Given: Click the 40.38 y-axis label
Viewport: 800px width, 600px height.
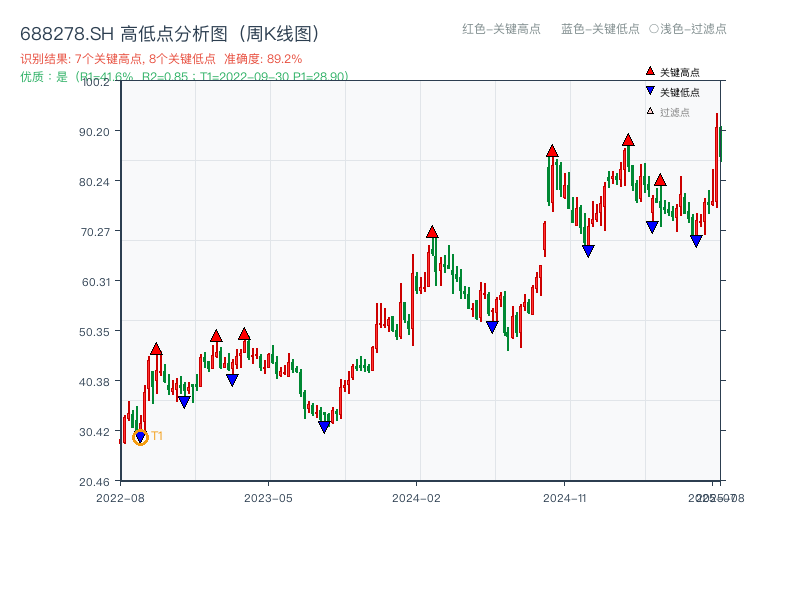Looking at the screenshot, I should 94,382.
